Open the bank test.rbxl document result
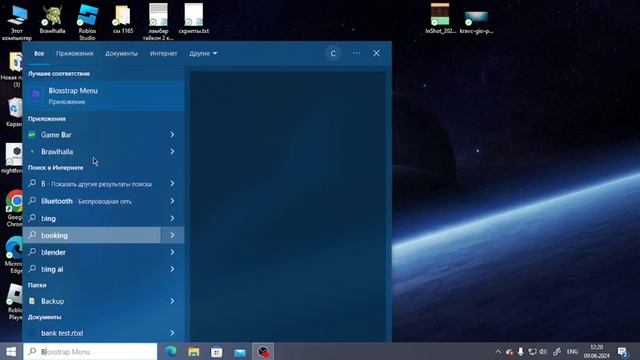This screenshot has width=640, height=360. (92, 333)
